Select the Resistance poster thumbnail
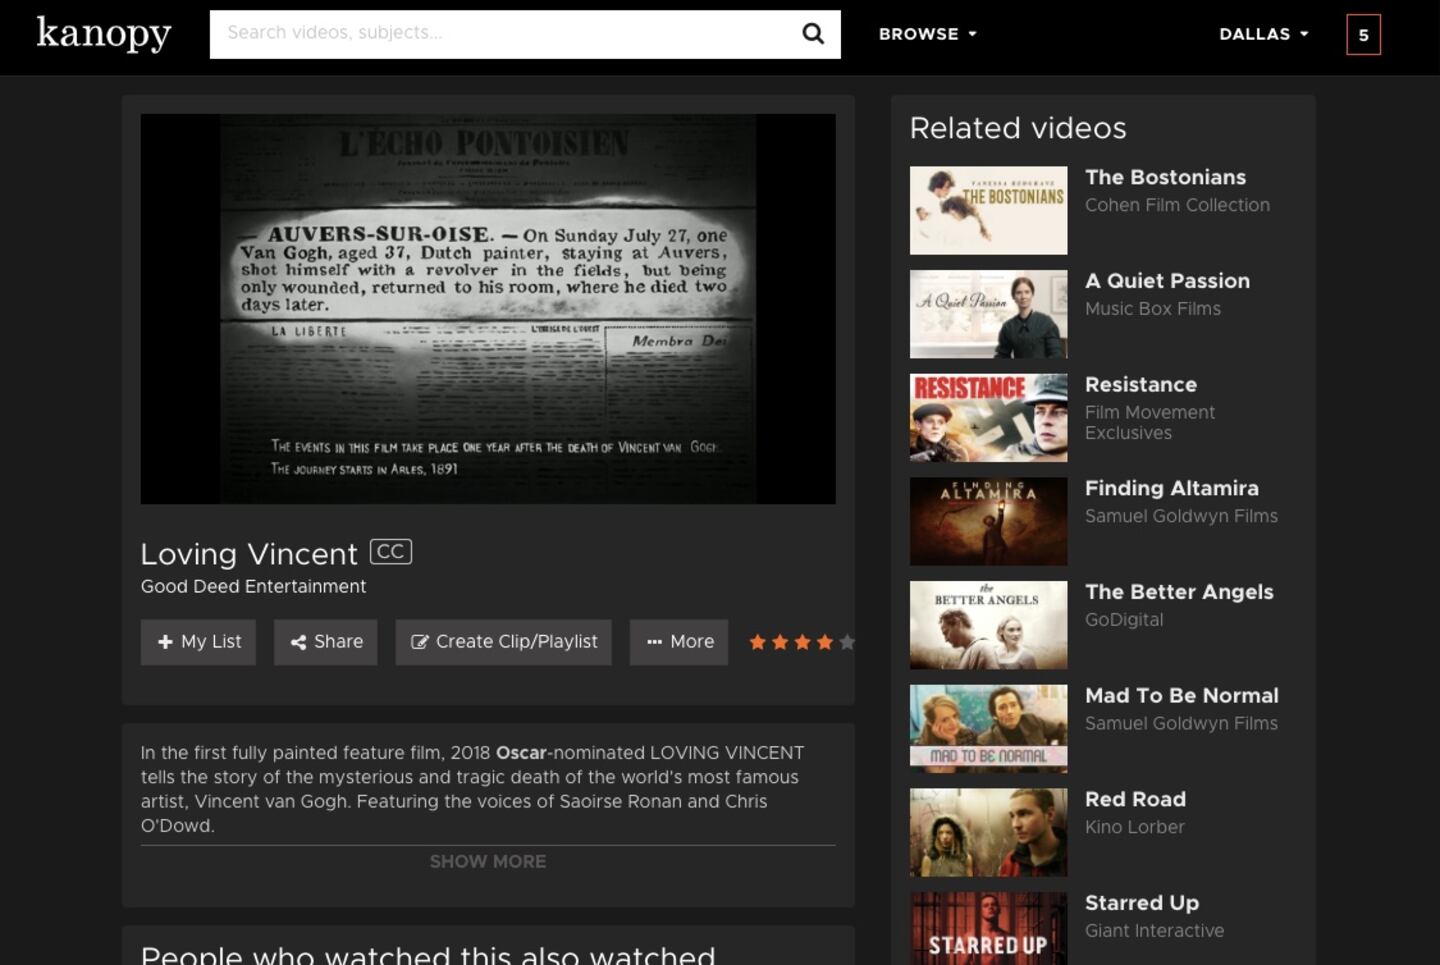Viewport: 1440px width, 965px height. 988,417
